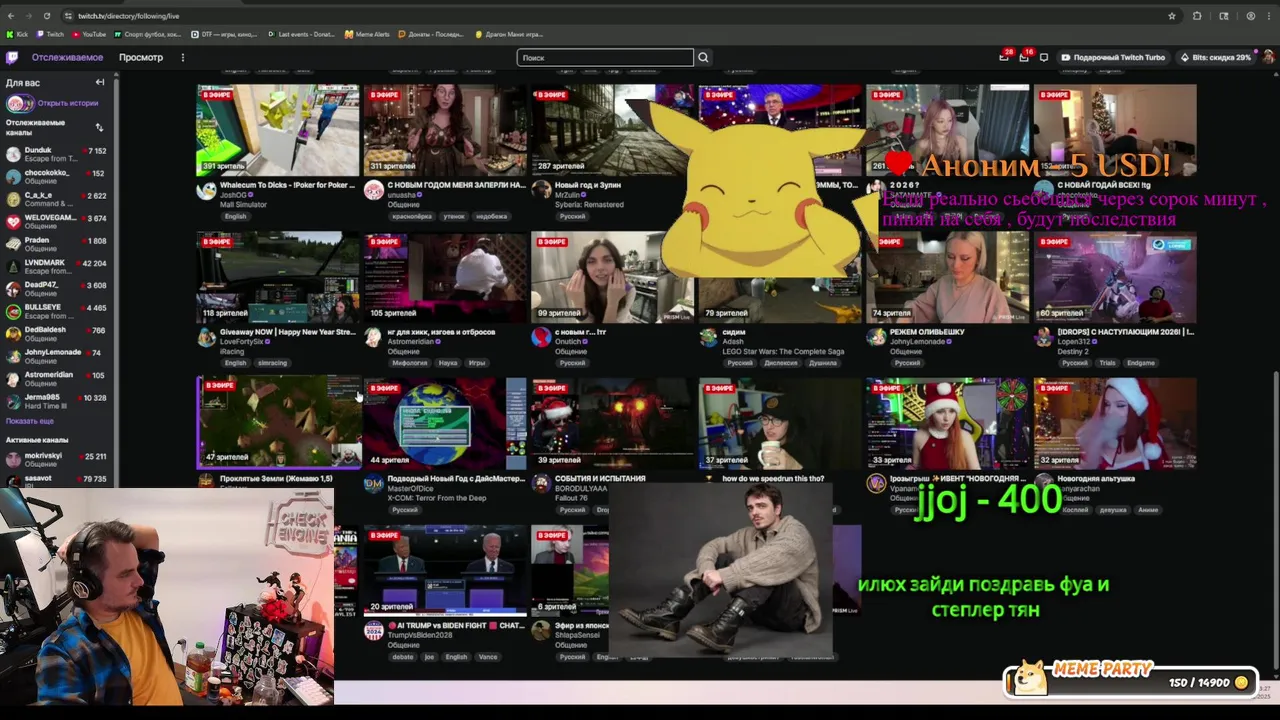The height and width of the screenshot is (720, 1280).
Task: Click the Mall Simulator category link
Action: pyautogui.click(x=243, y=204)
